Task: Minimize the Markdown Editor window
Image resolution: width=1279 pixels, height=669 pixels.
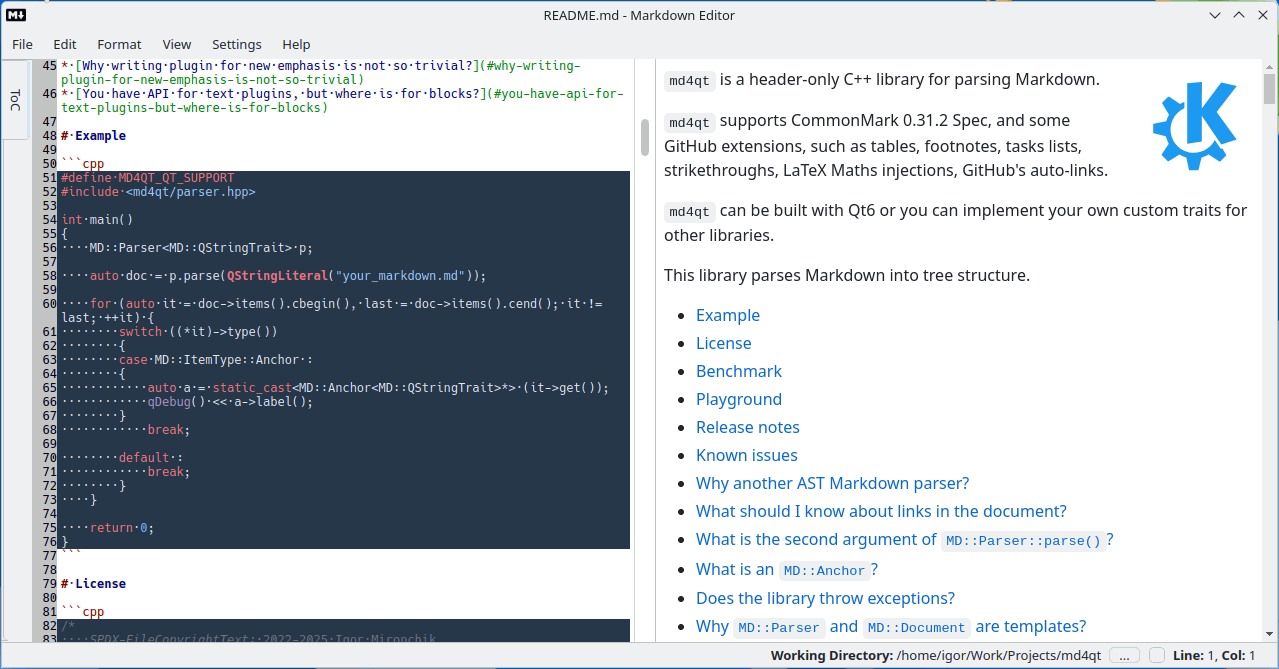Action: click(x=1215, y=15)
